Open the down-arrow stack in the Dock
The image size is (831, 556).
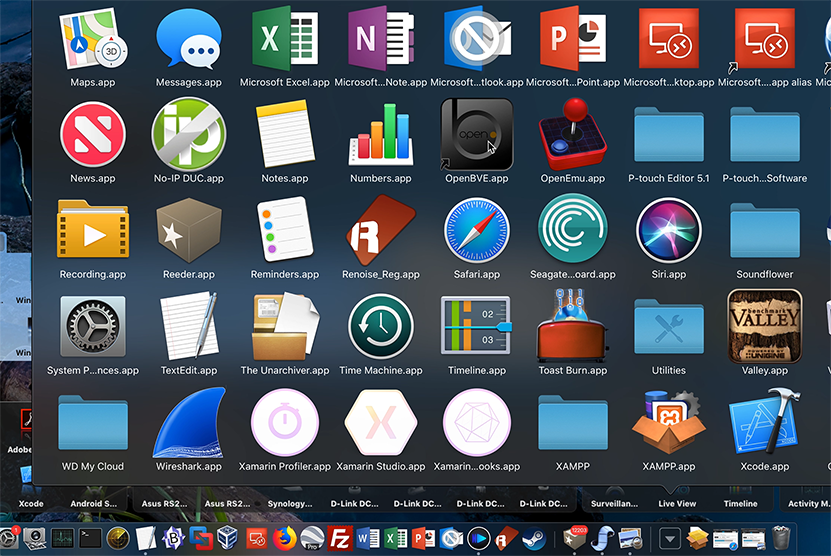(x=670, y=539)
